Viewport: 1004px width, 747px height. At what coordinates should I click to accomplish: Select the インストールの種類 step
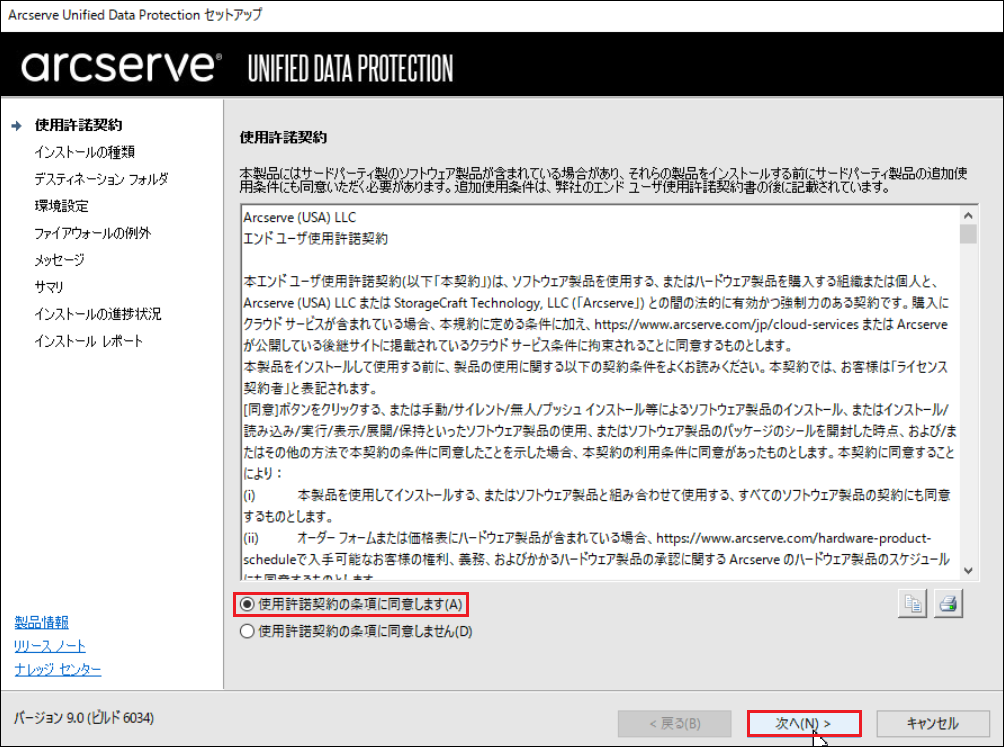(x=85, y=152)
